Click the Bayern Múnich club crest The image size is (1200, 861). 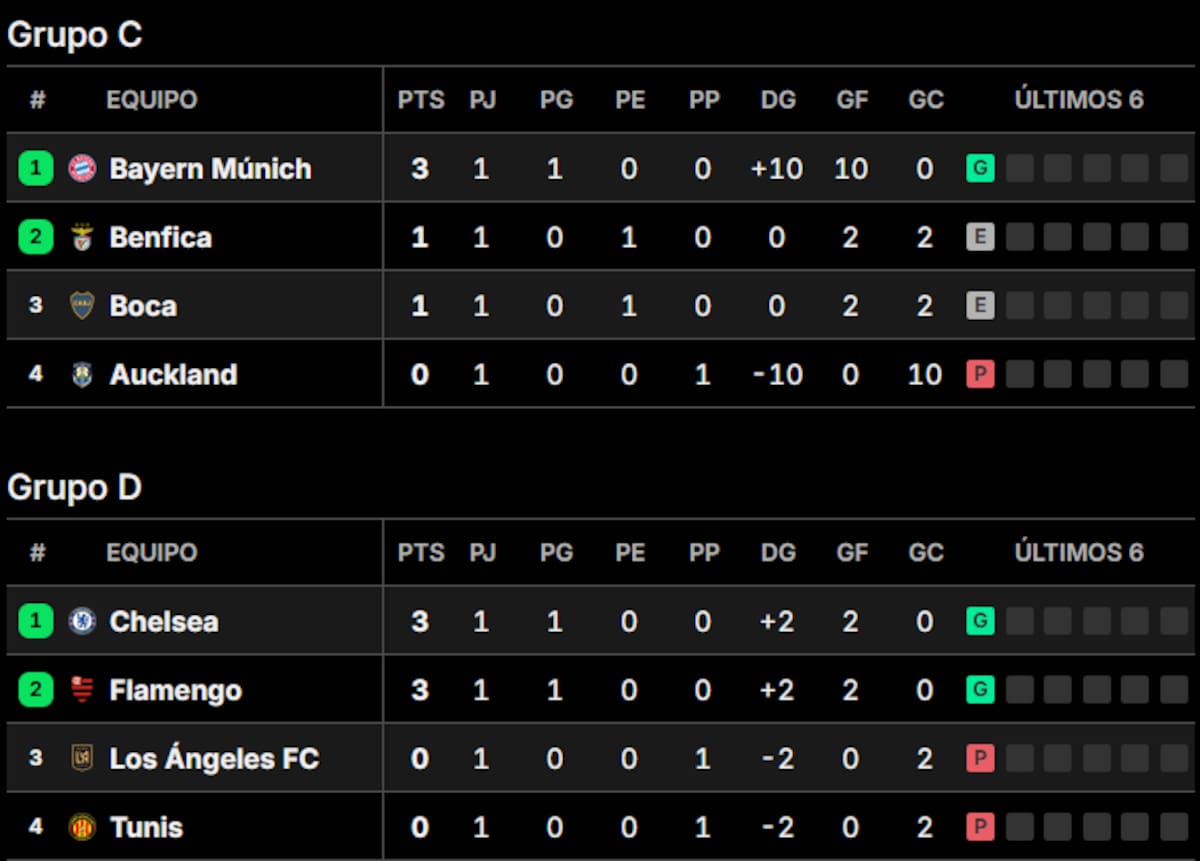[x=81, y=168]
